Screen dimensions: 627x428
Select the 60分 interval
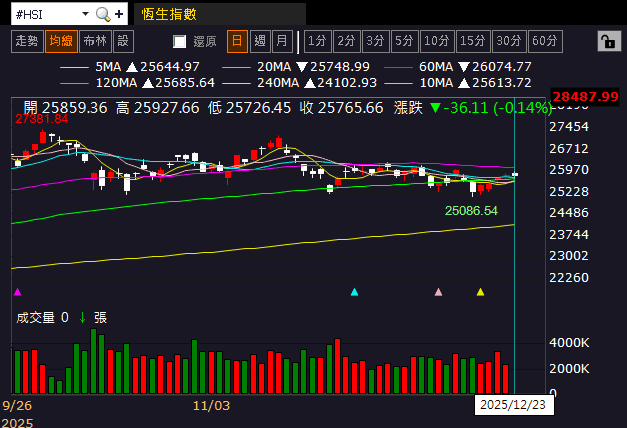(x=545, y=41)
